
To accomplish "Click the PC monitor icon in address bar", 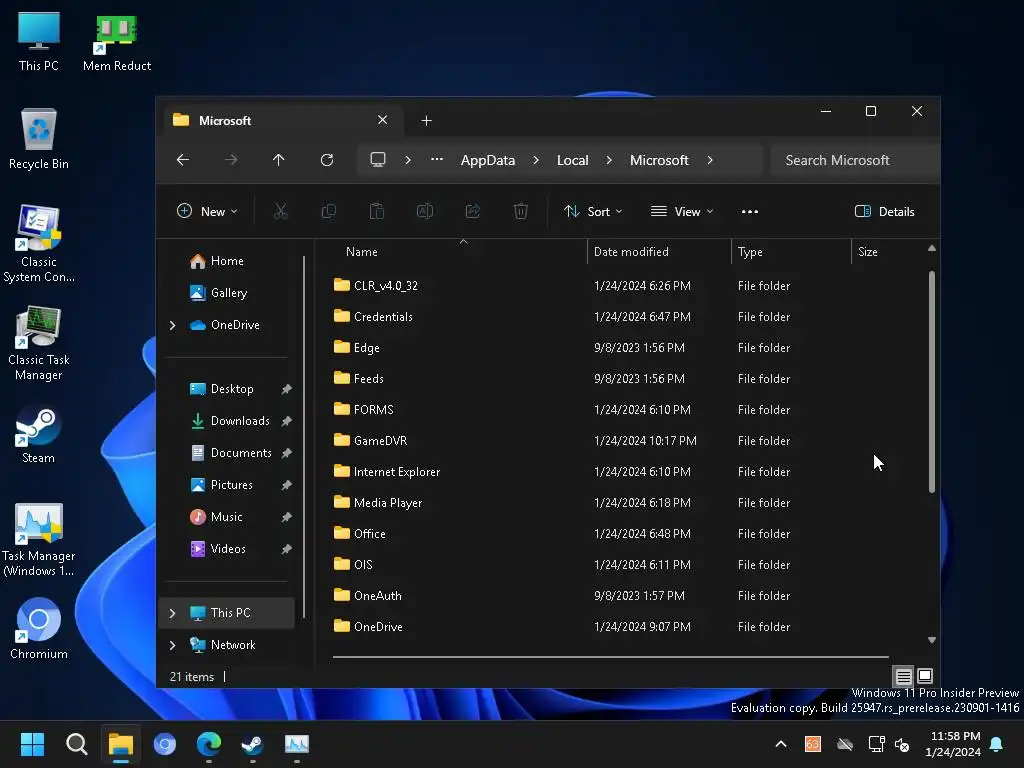I will pyautogui.click(x=378, y=160).
